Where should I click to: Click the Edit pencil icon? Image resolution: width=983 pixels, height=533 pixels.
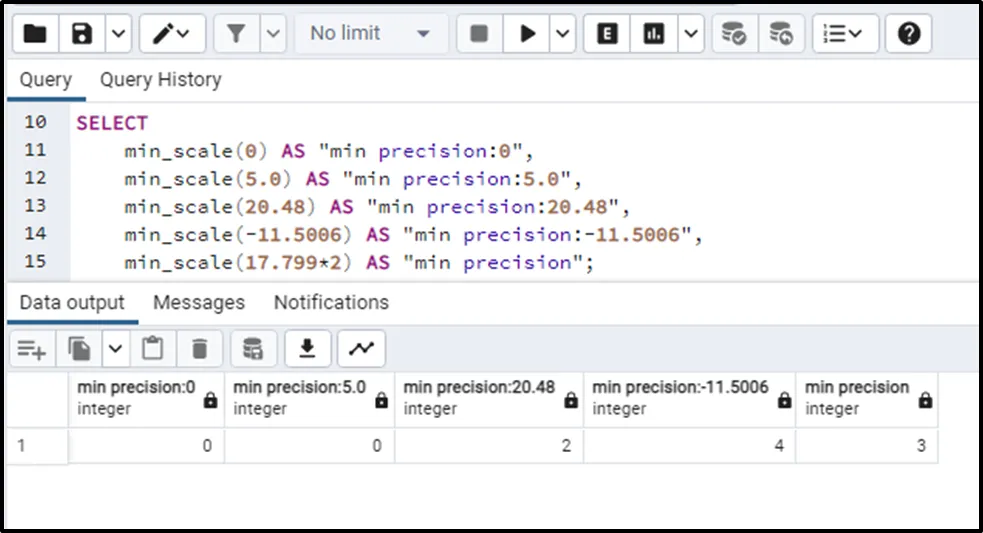163,34
